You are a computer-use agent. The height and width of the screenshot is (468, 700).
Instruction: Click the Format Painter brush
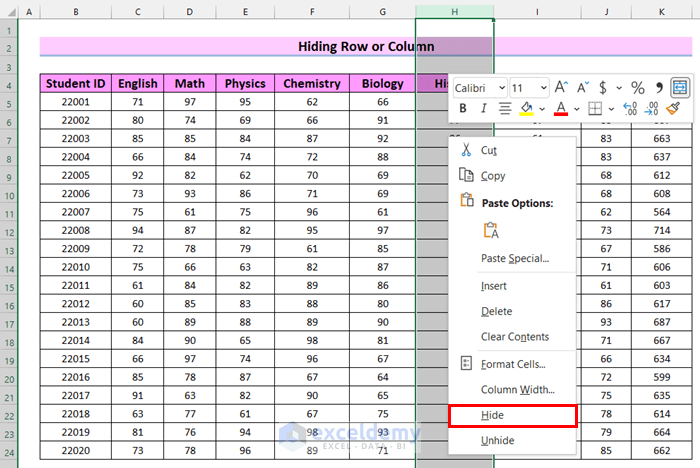tap(672, 109)
